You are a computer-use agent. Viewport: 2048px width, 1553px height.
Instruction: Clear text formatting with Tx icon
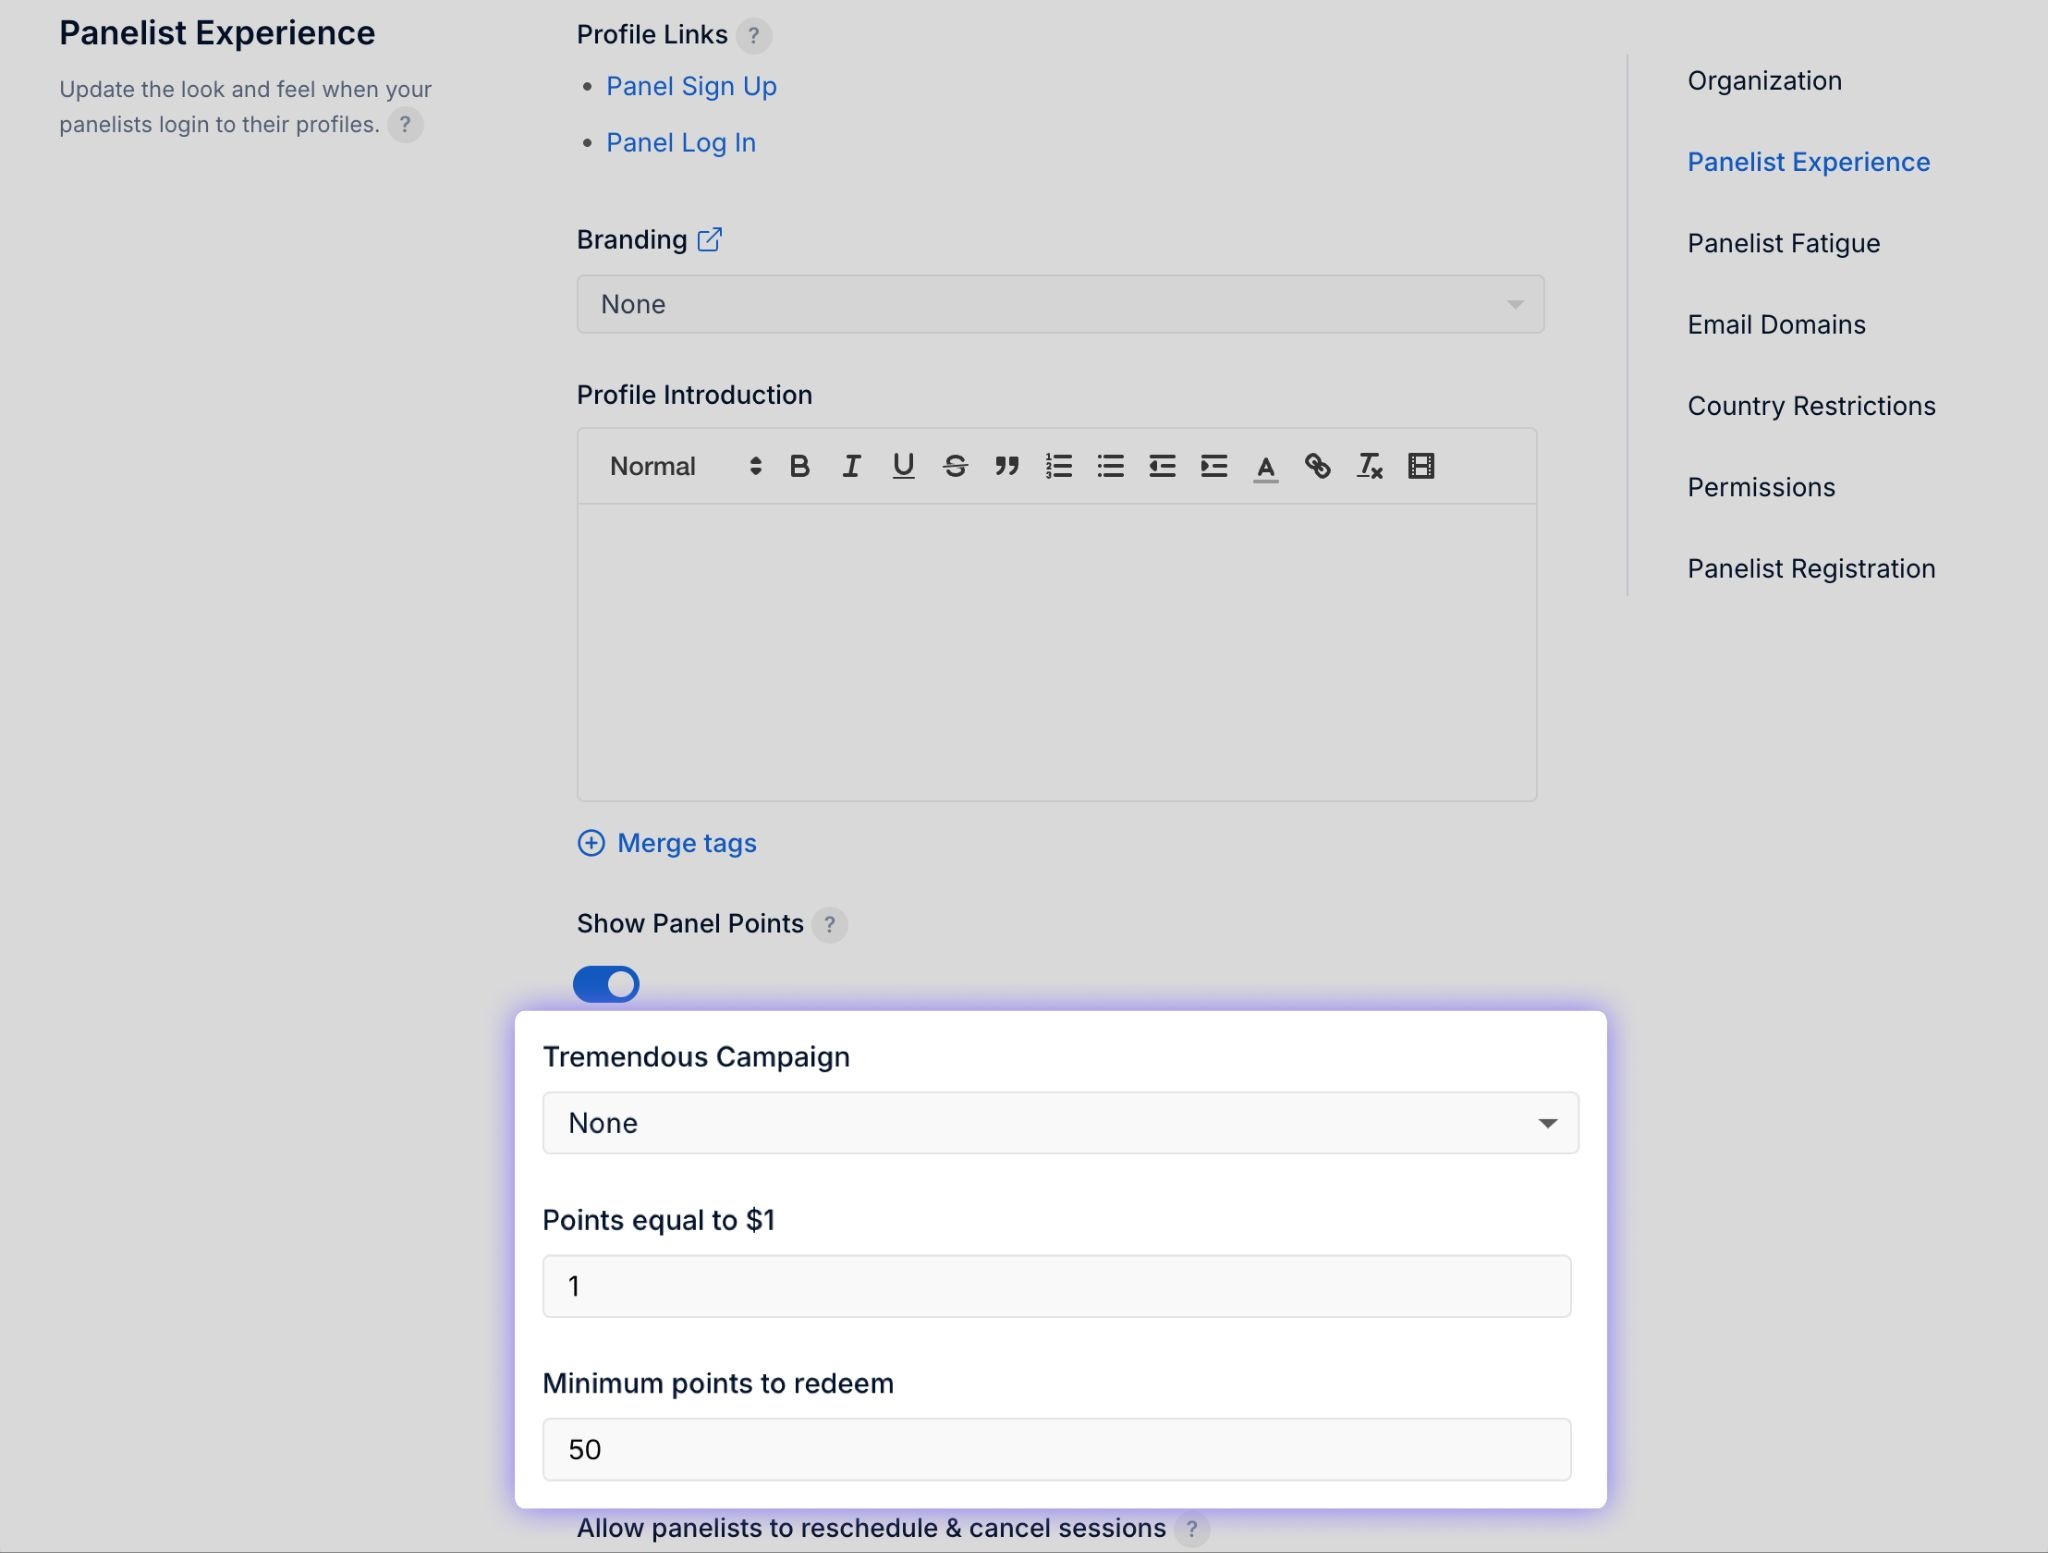coord(1369,466)
